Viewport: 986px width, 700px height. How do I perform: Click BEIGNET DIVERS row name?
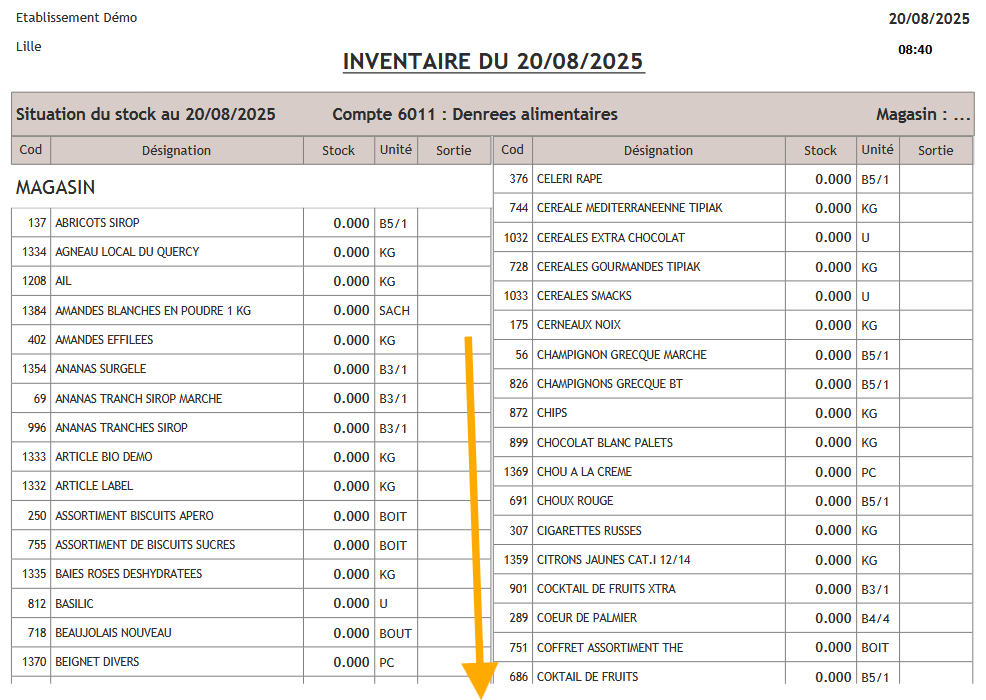(97, 662)
